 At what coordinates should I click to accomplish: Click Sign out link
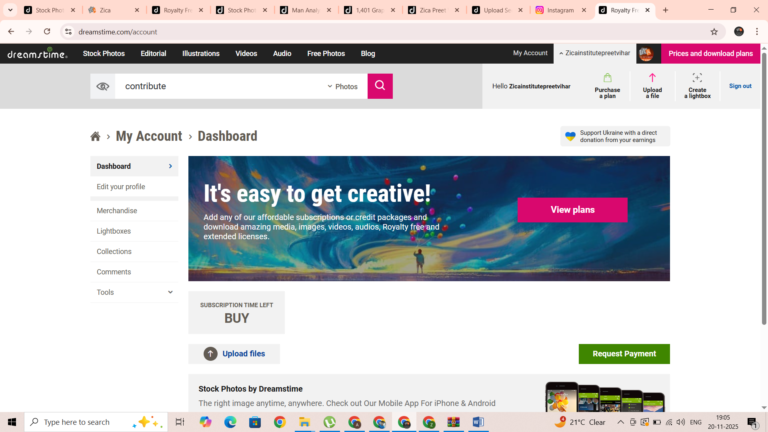click(740, 86)
